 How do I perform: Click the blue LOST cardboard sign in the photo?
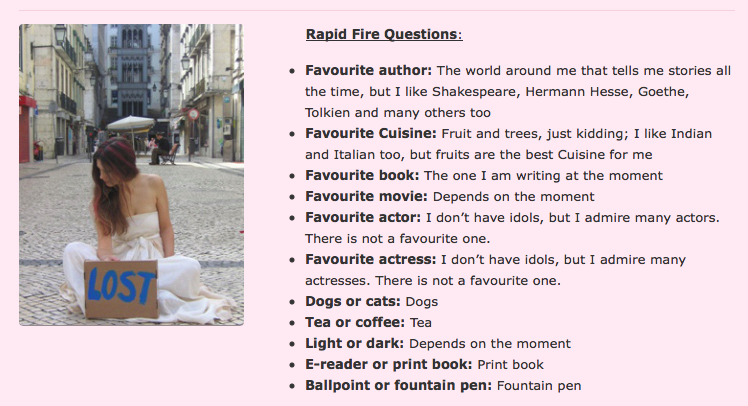coord(121,288)
